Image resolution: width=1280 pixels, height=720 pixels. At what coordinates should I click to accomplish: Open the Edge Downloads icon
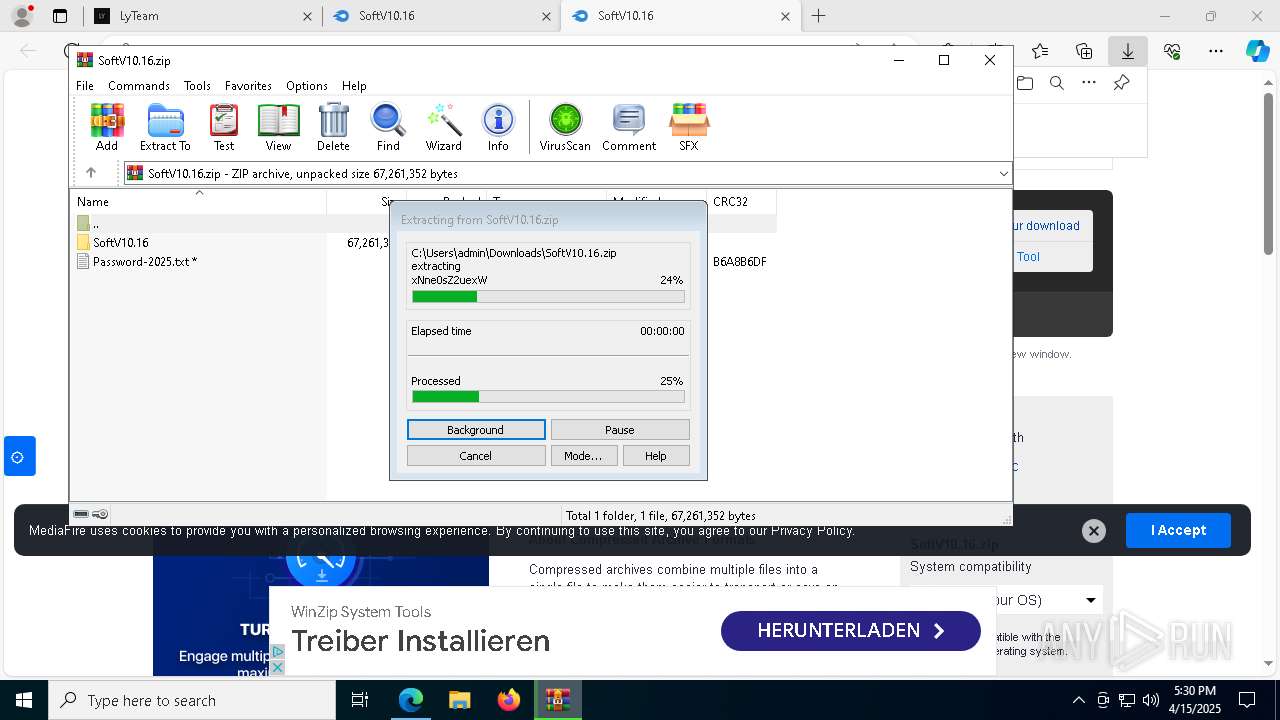click(1128, 51)
